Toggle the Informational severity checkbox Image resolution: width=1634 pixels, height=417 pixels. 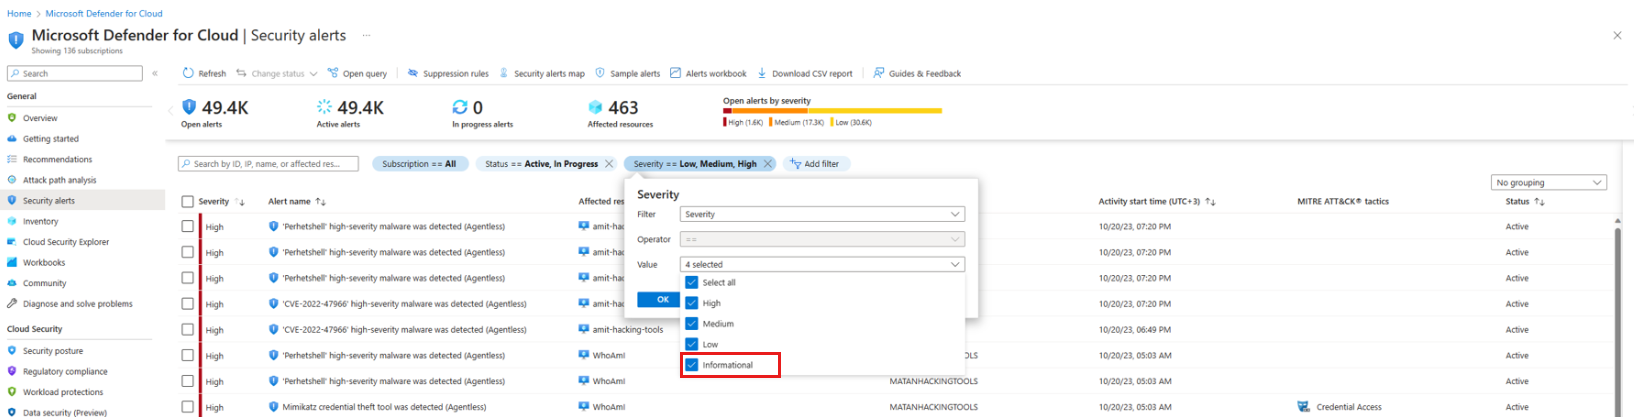click(x=691, y=365)
